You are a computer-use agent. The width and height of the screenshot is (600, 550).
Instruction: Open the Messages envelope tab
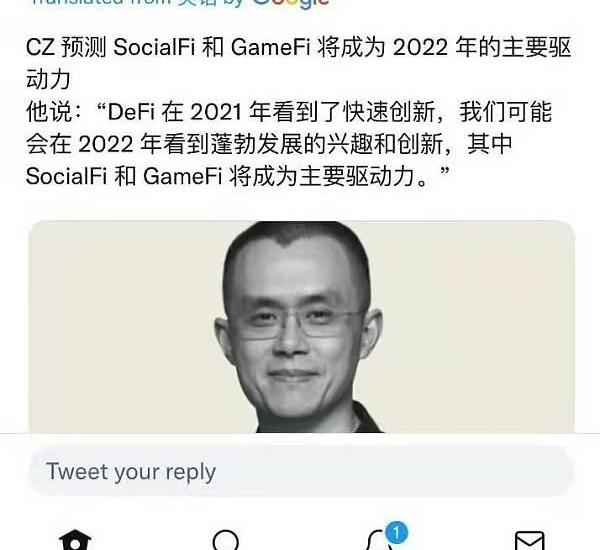pyautogui.click(x=530, y=540)
